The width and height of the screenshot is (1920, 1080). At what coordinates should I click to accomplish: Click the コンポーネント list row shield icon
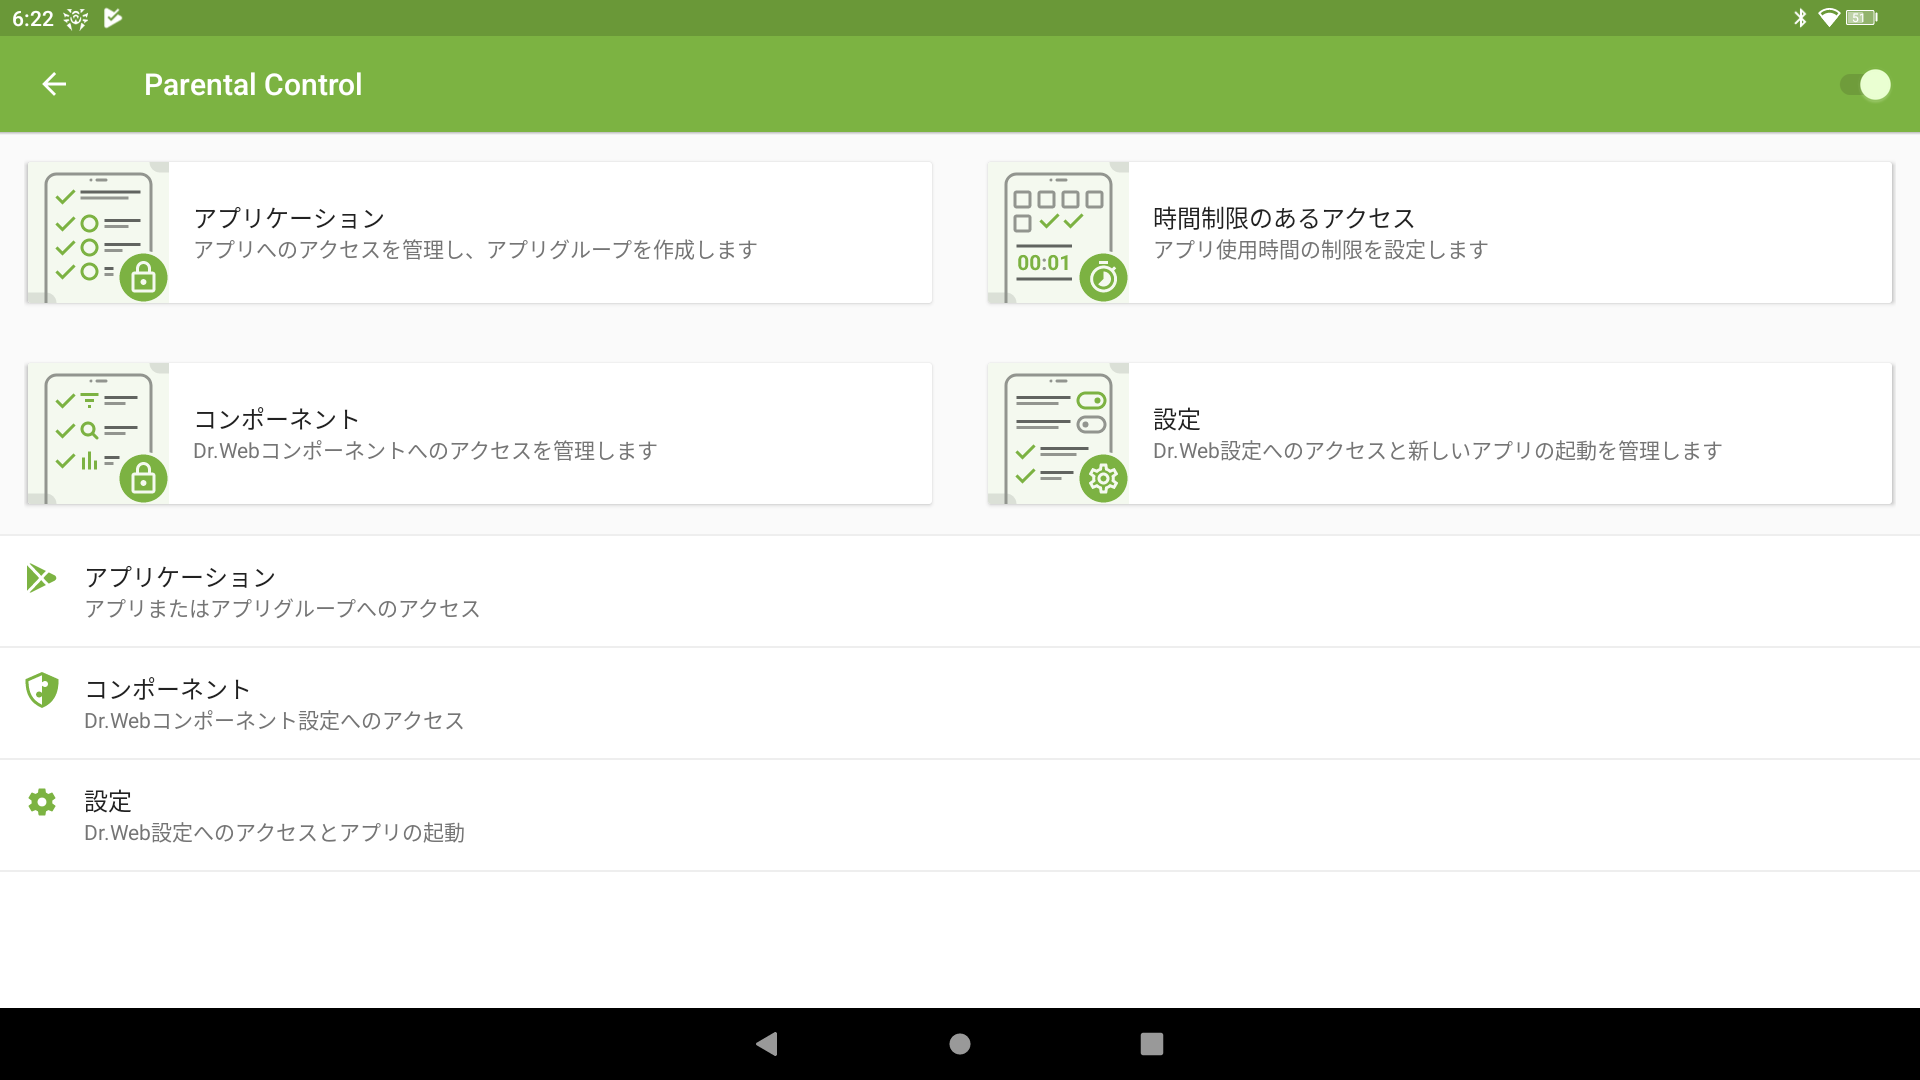coord(41,690)
